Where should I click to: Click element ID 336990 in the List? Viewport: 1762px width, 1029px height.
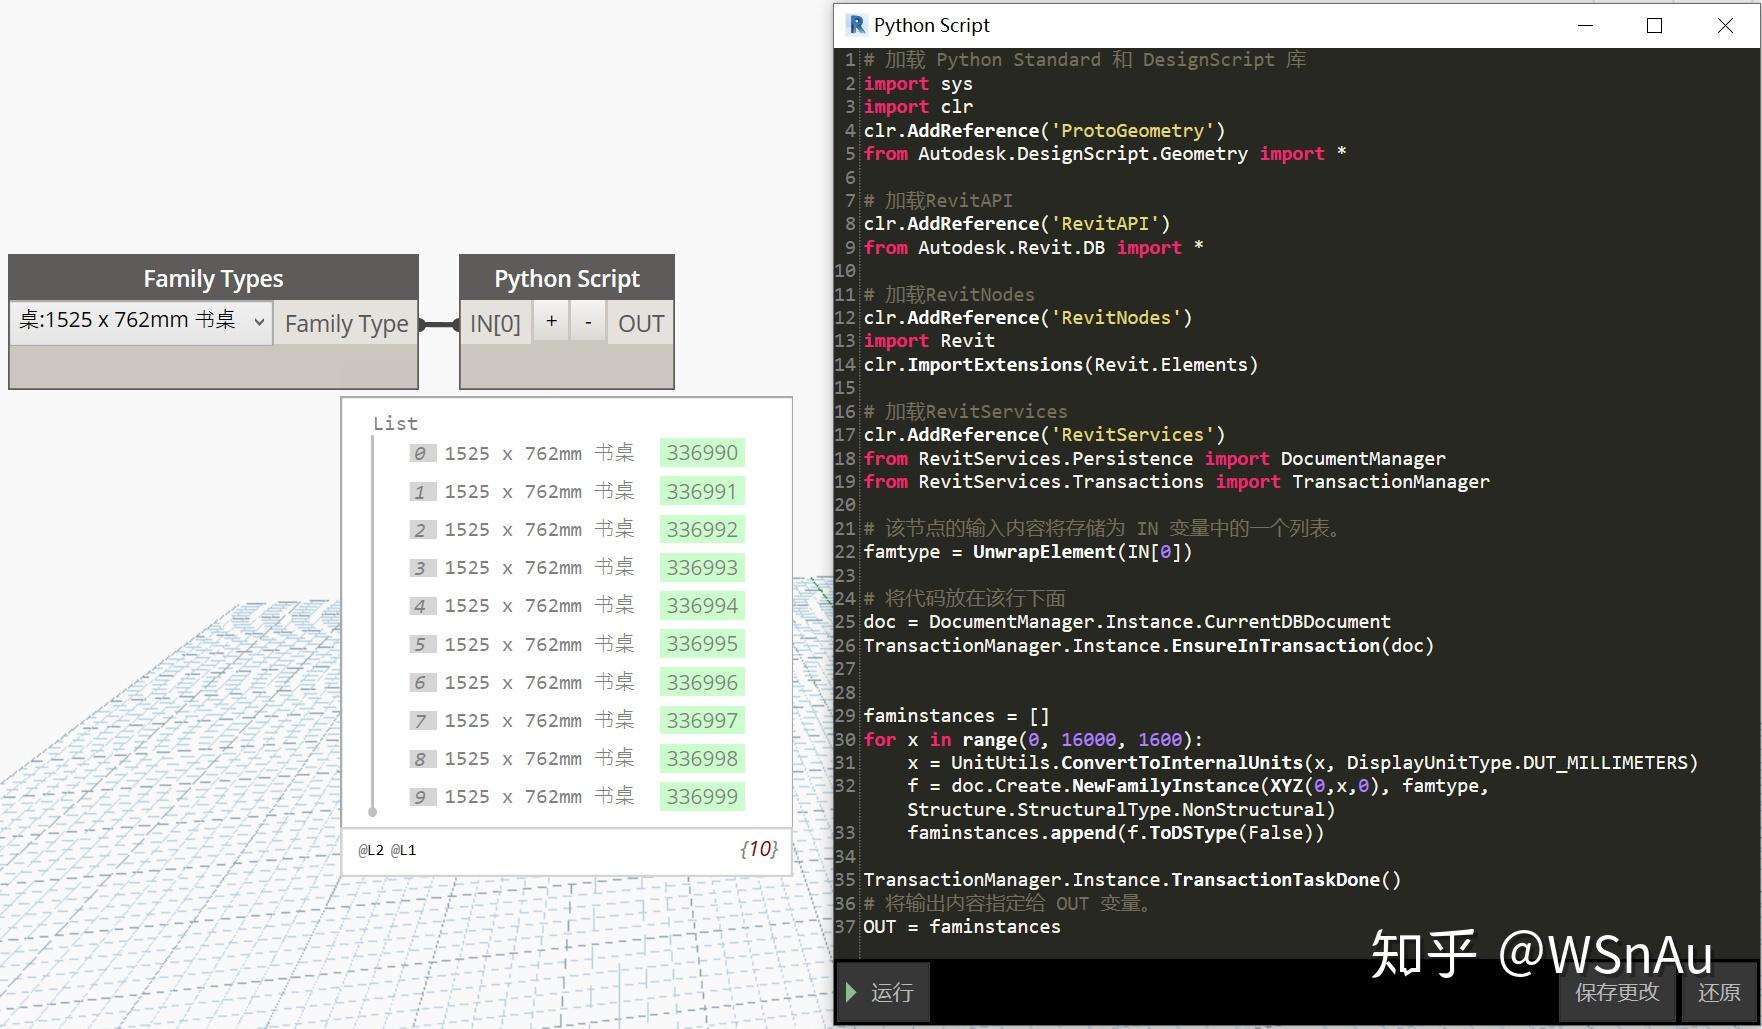[x=701, y=452]
